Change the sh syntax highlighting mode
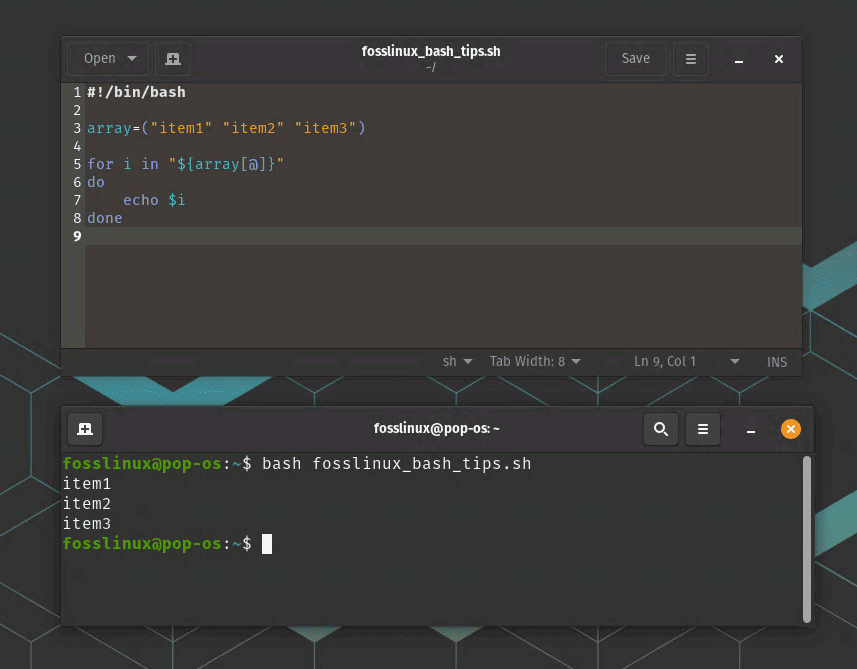Viewport: 857px width, 669px height. tap(457, 361)
